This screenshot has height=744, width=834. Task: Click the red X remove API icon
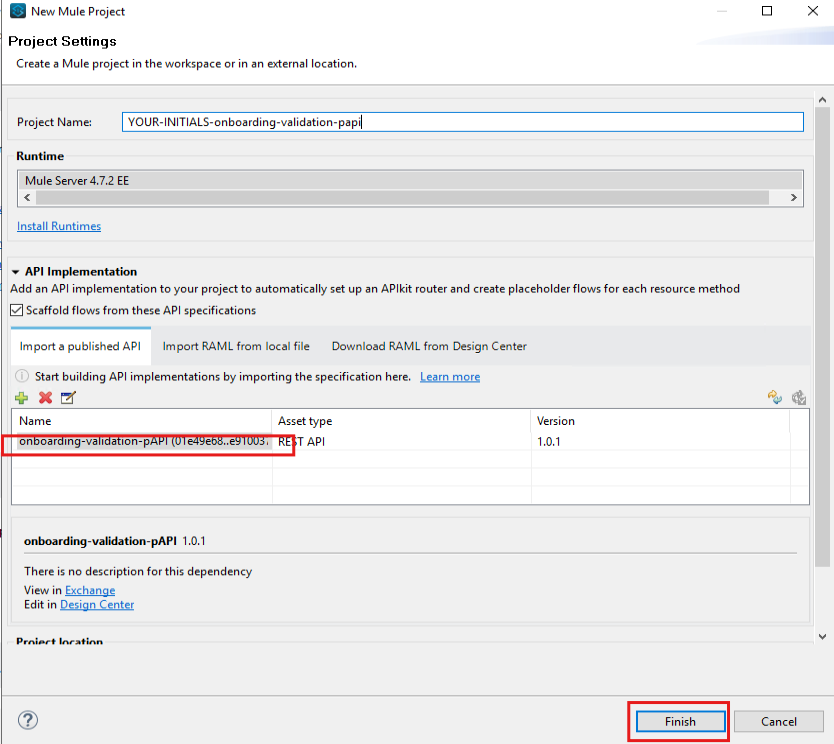pyautogui.click(x=45, y=398)
